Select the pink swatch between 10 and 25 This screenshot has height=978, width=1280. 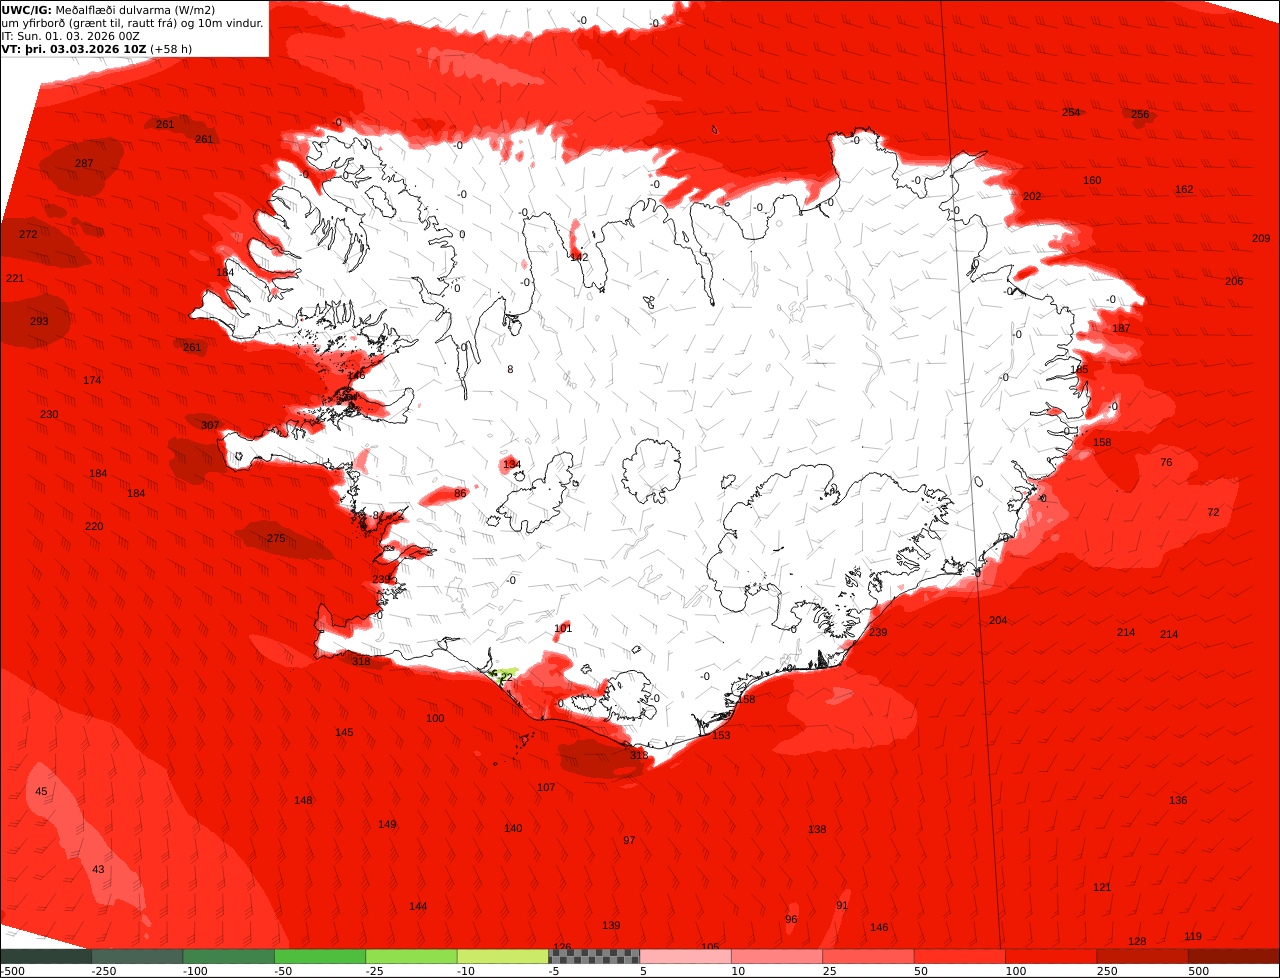point(777,956)
